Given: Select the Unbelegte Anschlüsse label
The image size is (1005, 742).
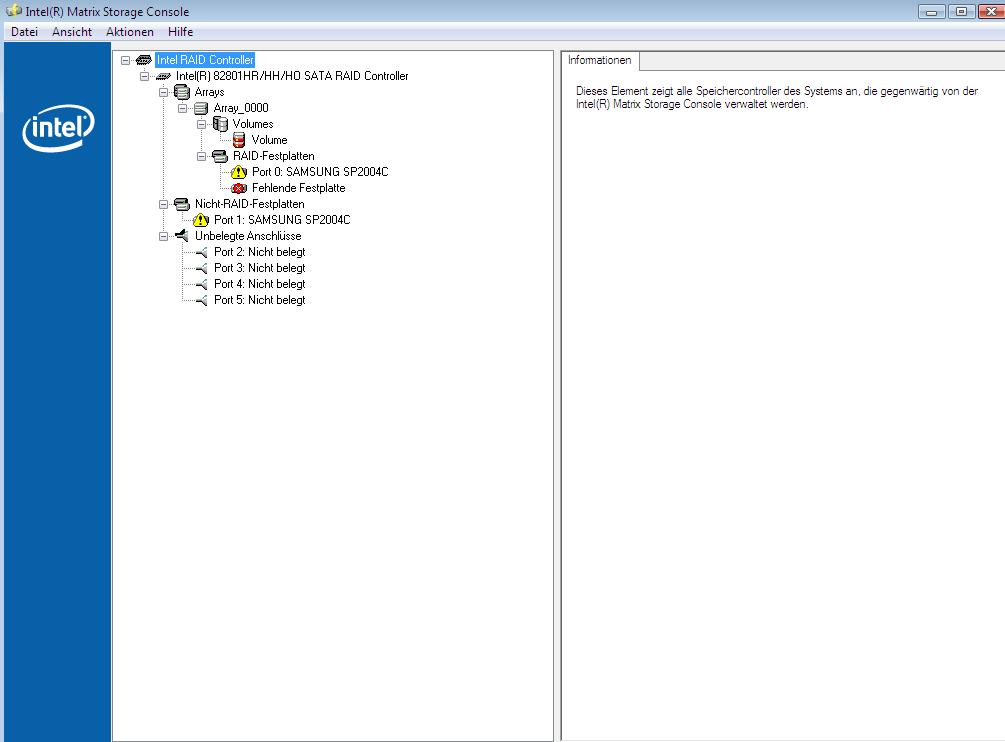Looking at the screenshot, I should click(248, 236).
